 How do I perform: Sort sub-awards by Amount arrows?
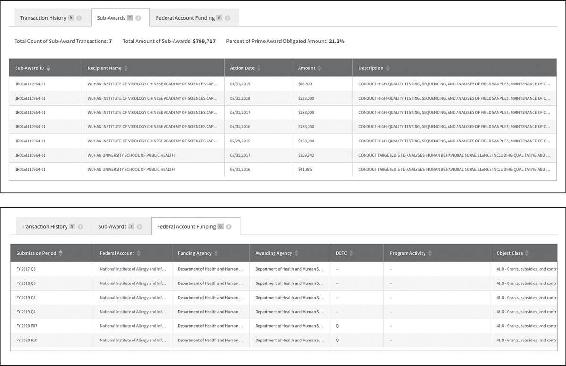(319, 68)
